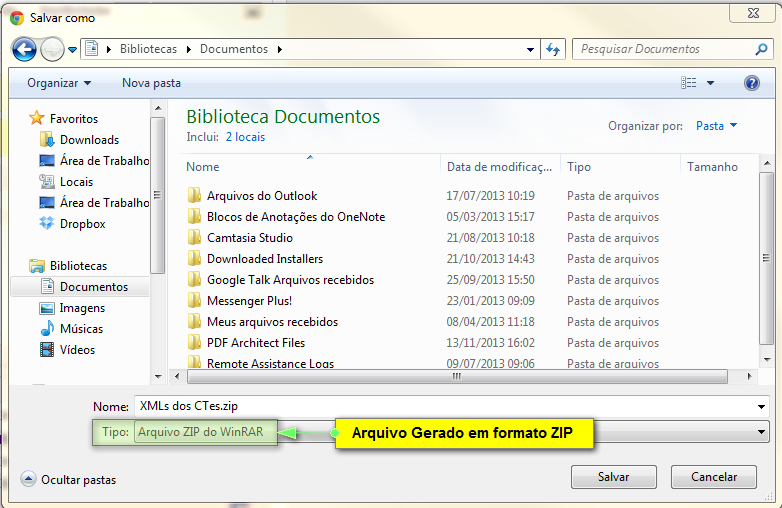Close the Salvar como dialog
This screenshot has width=782, height=508.
point(753,13)
